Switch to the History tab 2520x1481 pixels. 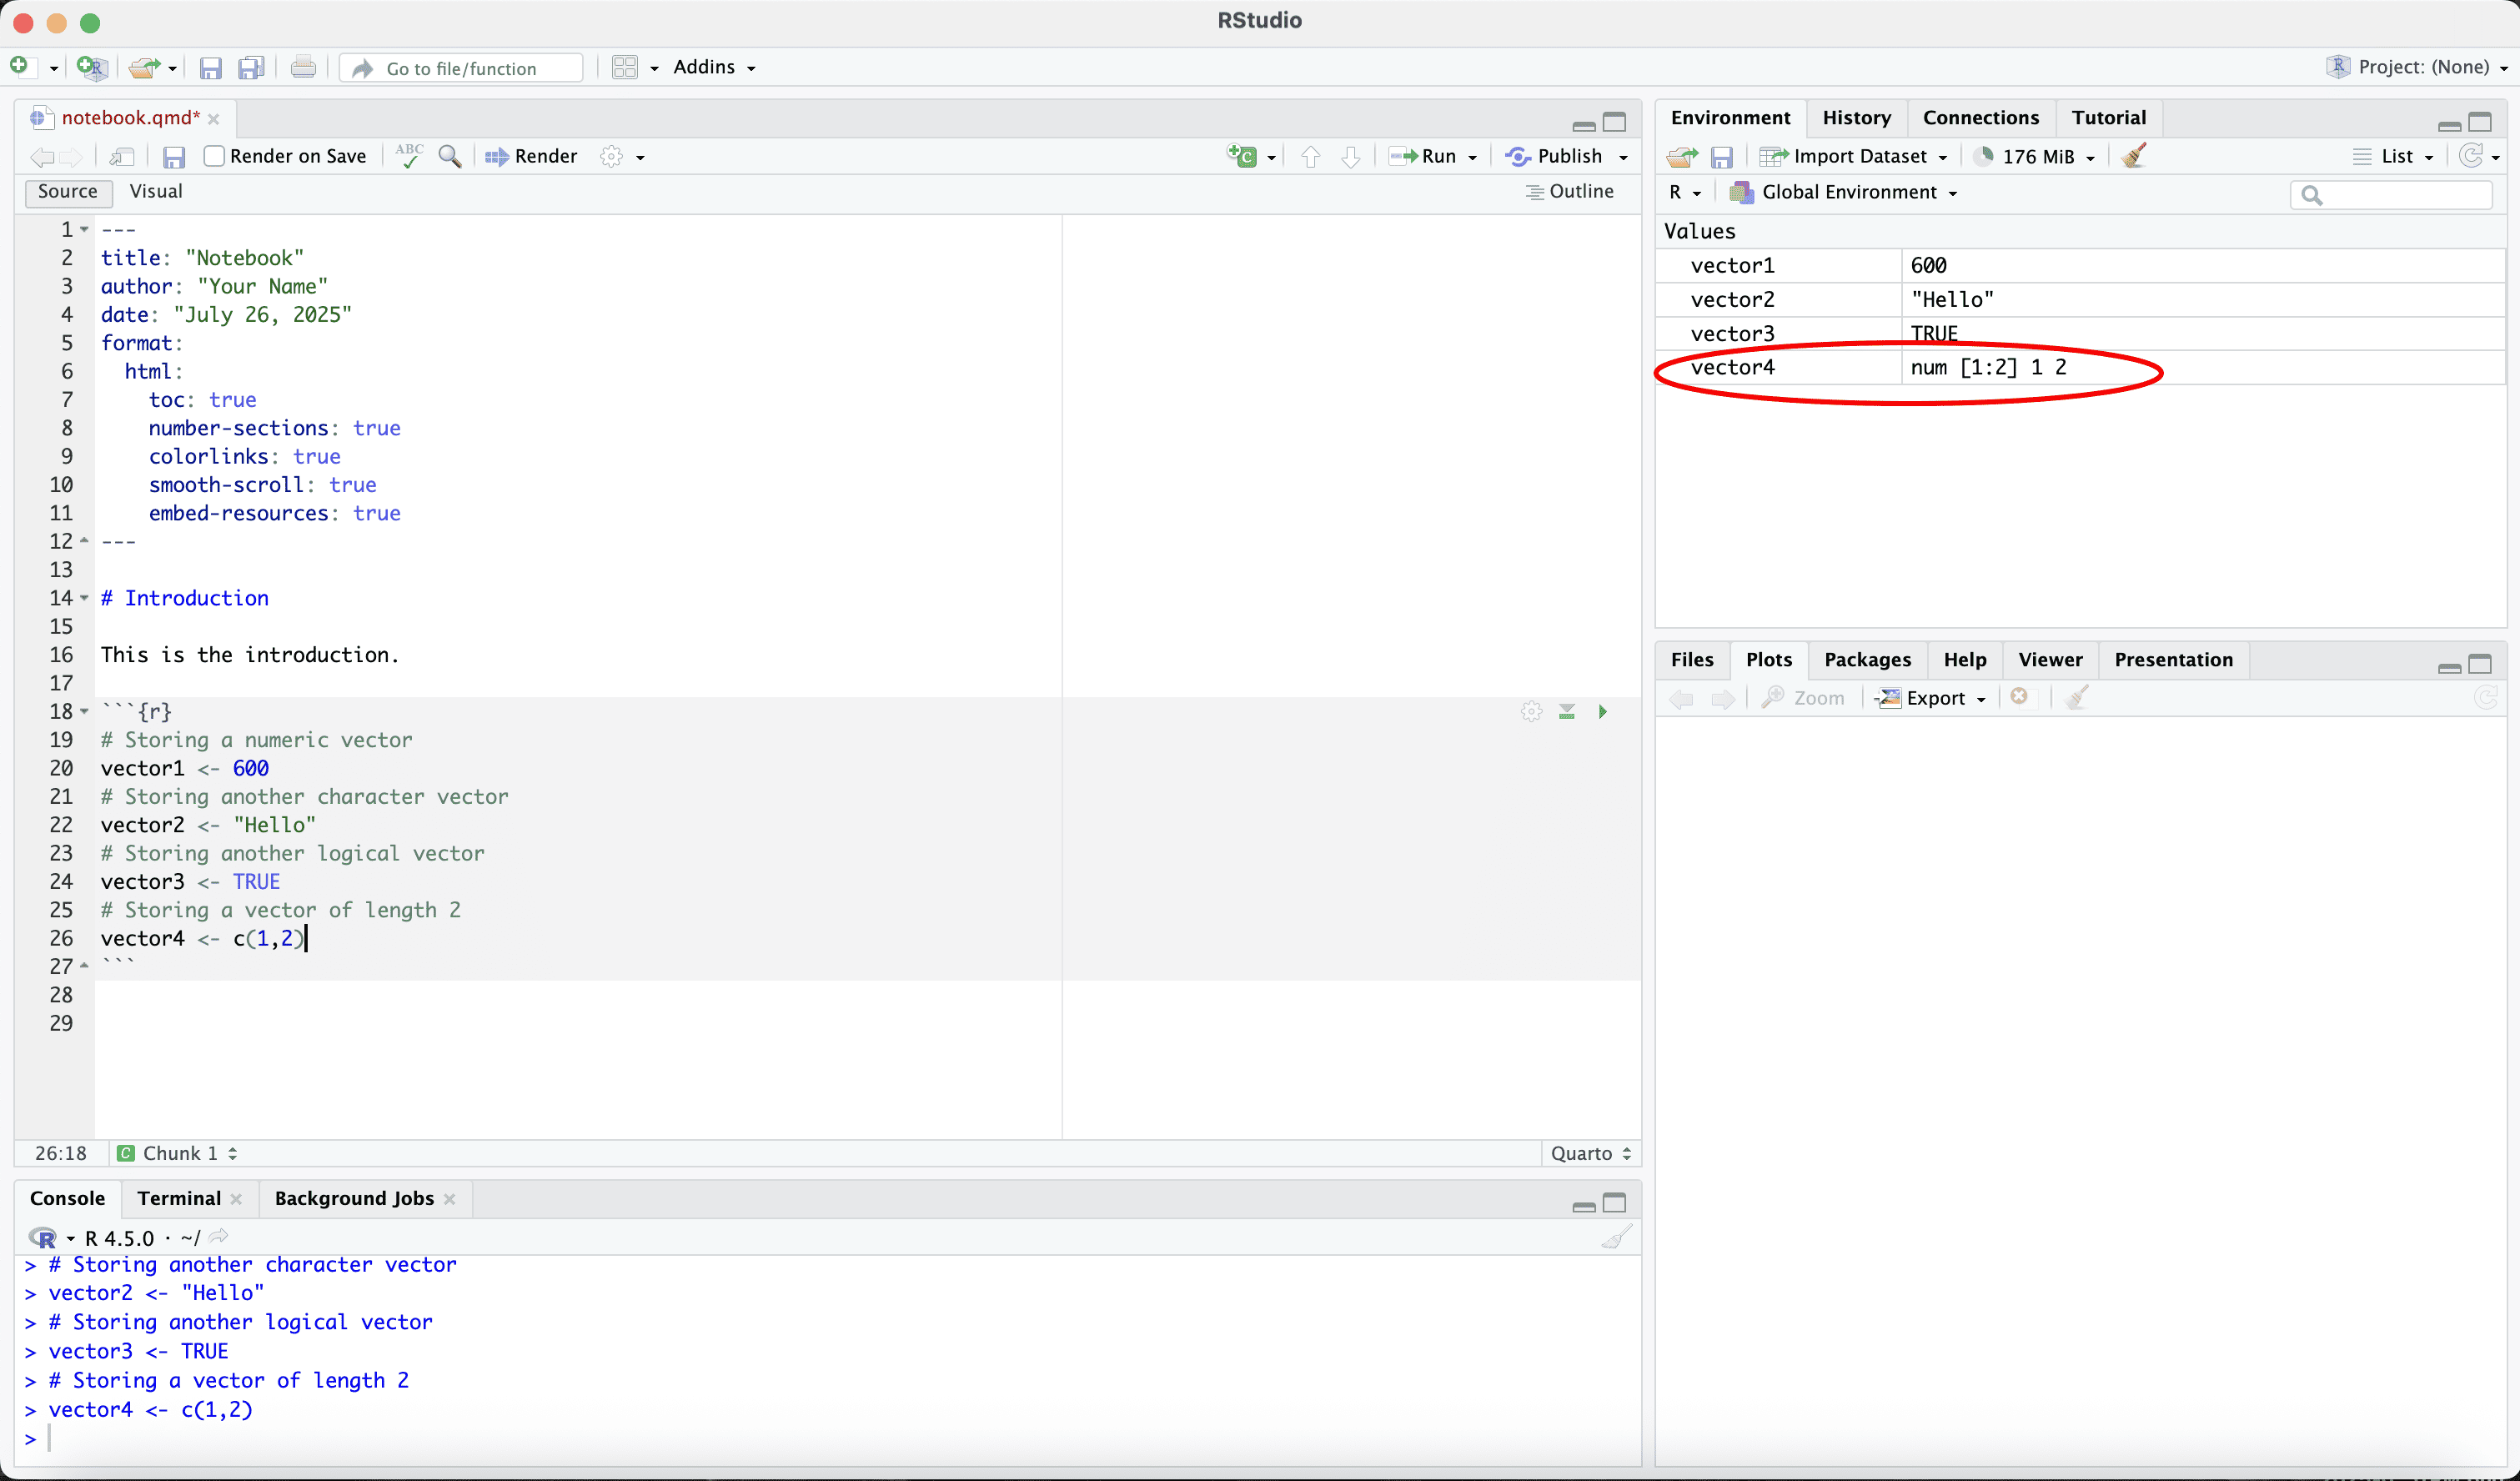pos(1856,118)
